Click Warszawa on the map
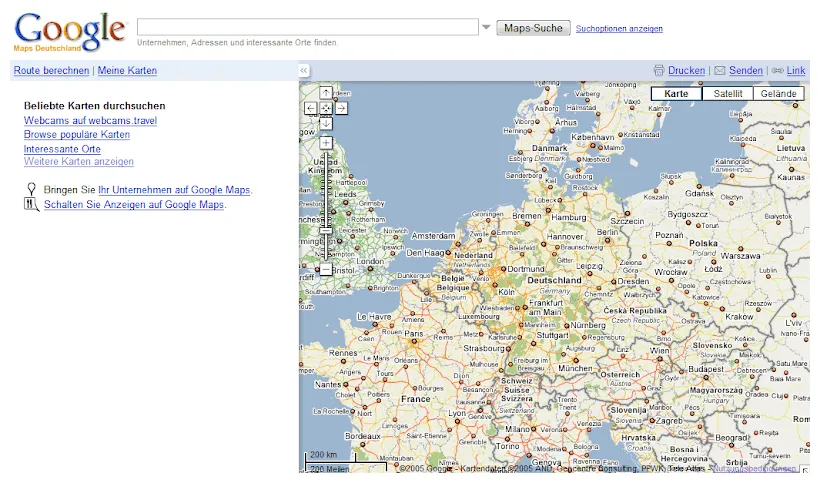820x483 pixels. (741, 256)
